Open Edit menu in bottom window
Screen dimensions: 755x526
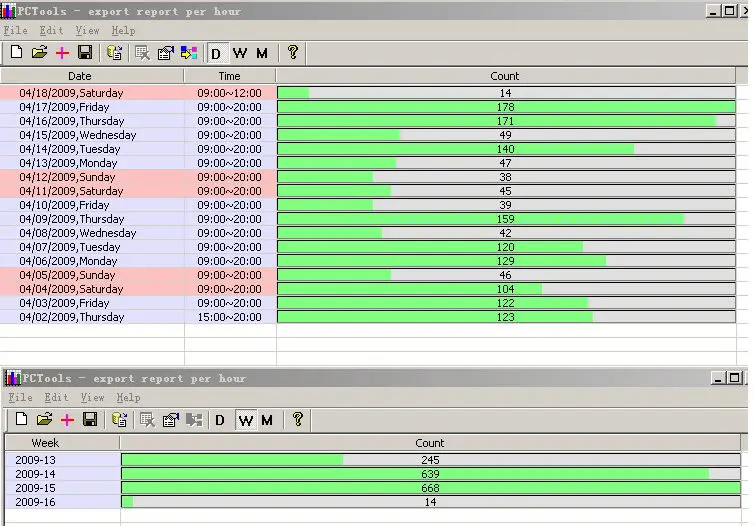pos(56,397)
